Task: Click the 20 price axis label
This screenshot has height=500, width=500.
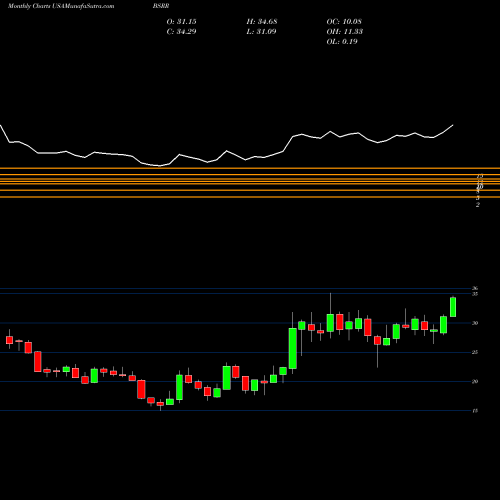Action: (475, 382)
